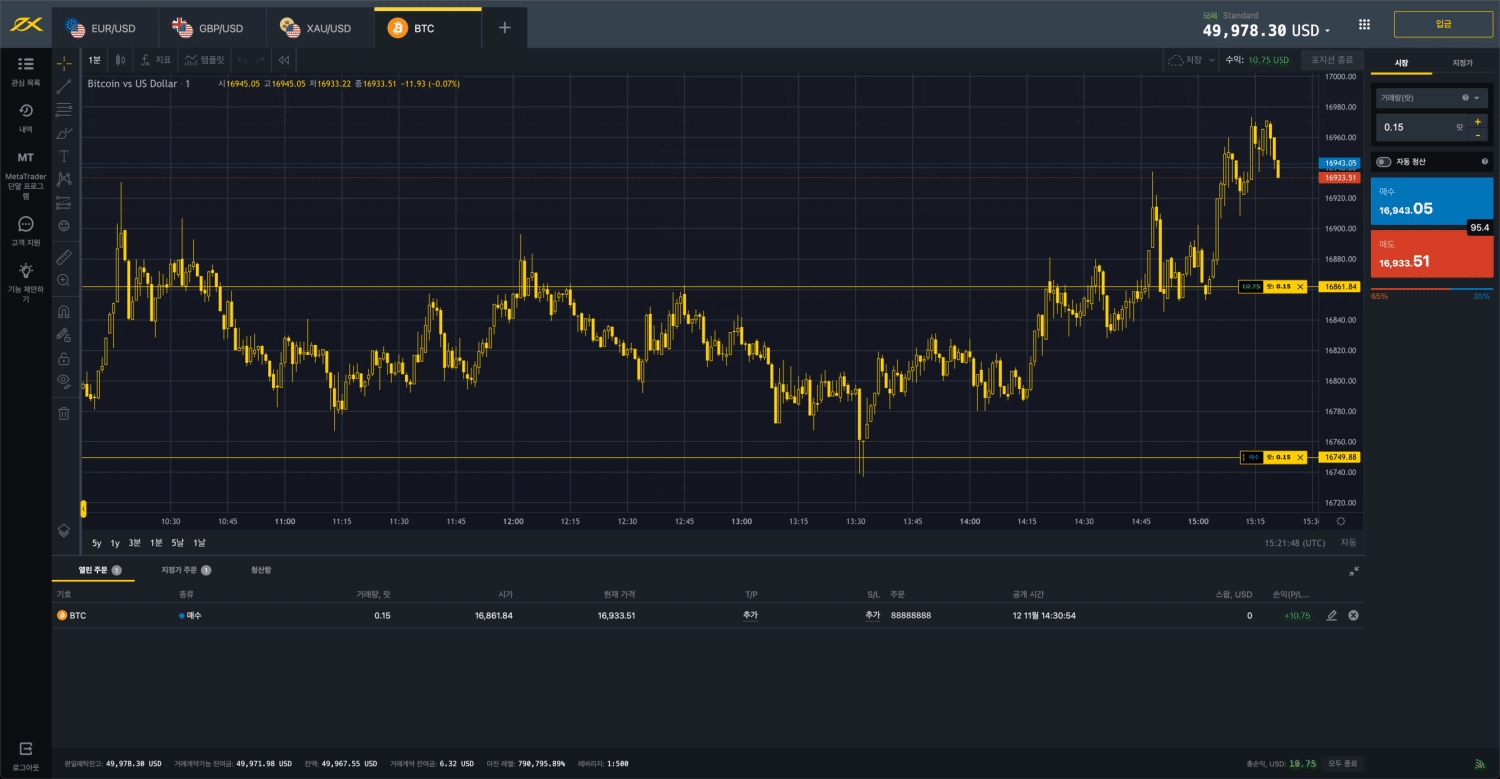Open the 거래량(랏) volume unit dropdown
Screen dimensions: 1500x779
coord(1431,98)
